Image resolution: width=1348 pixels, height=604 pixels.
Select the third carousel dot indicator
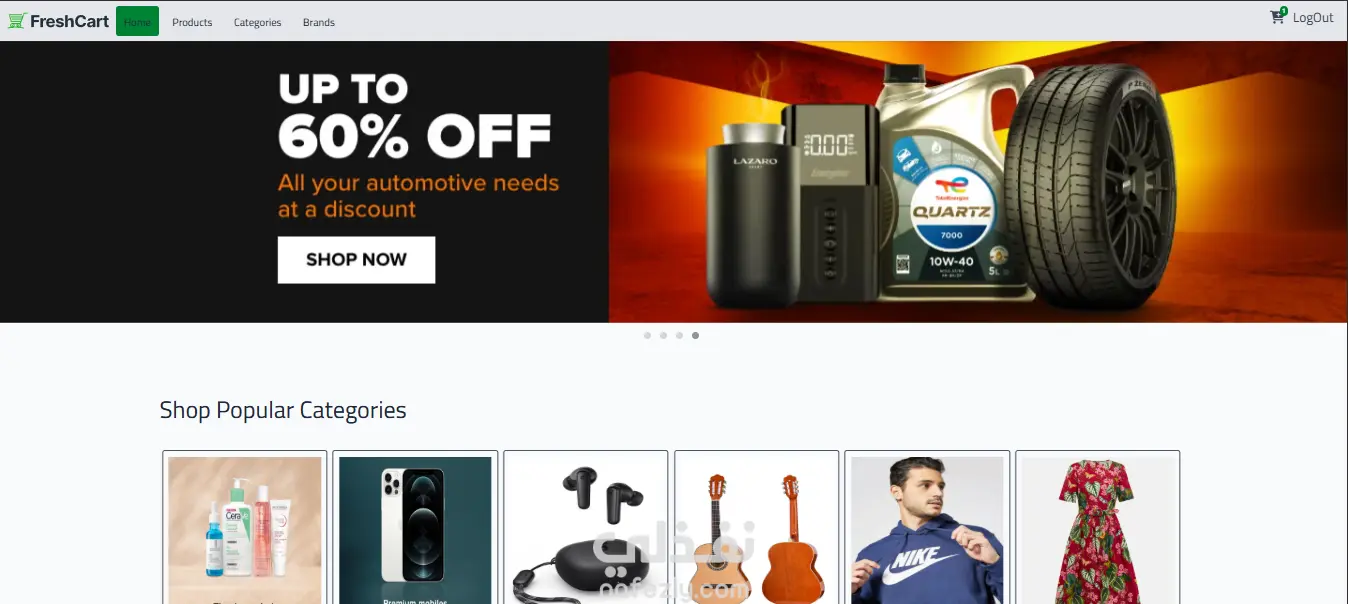pyautogui.click(x=679, y=336)
